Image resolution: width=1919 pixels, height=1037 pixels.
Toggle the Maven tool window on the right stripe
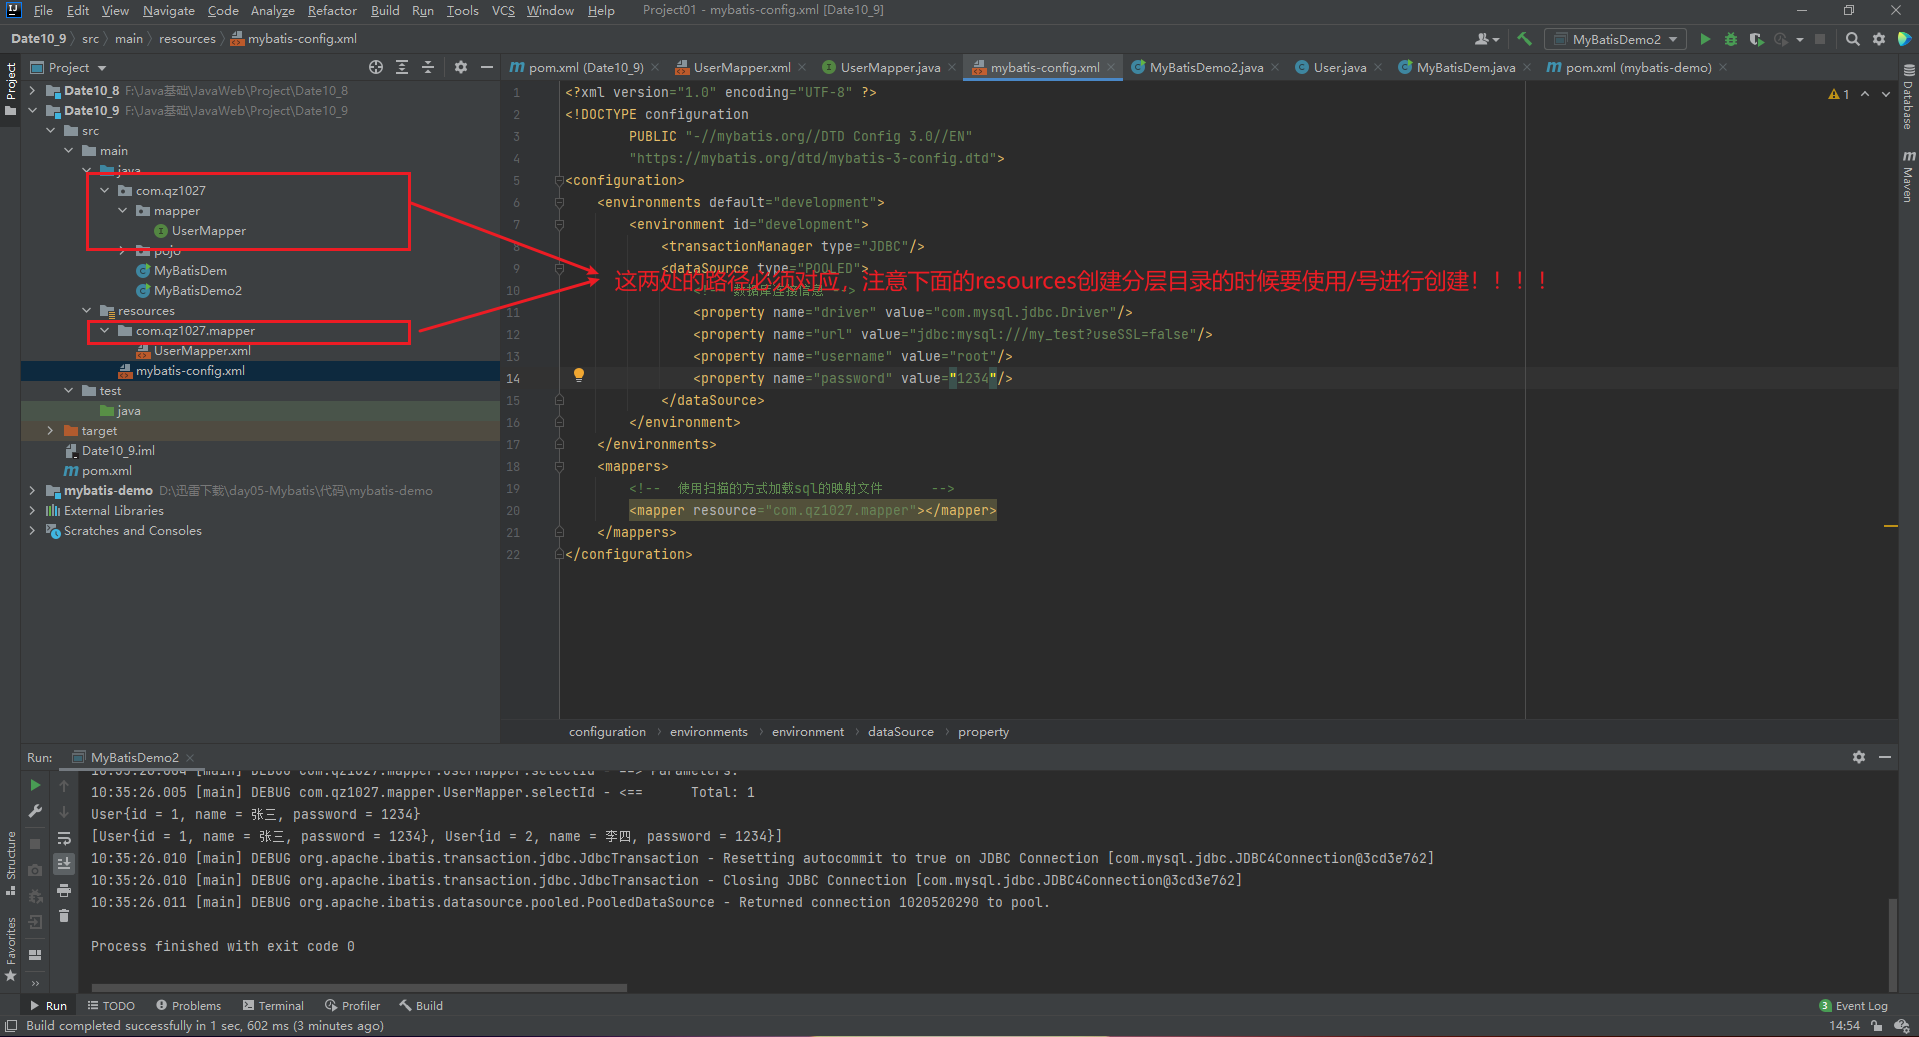(1908, 176)
